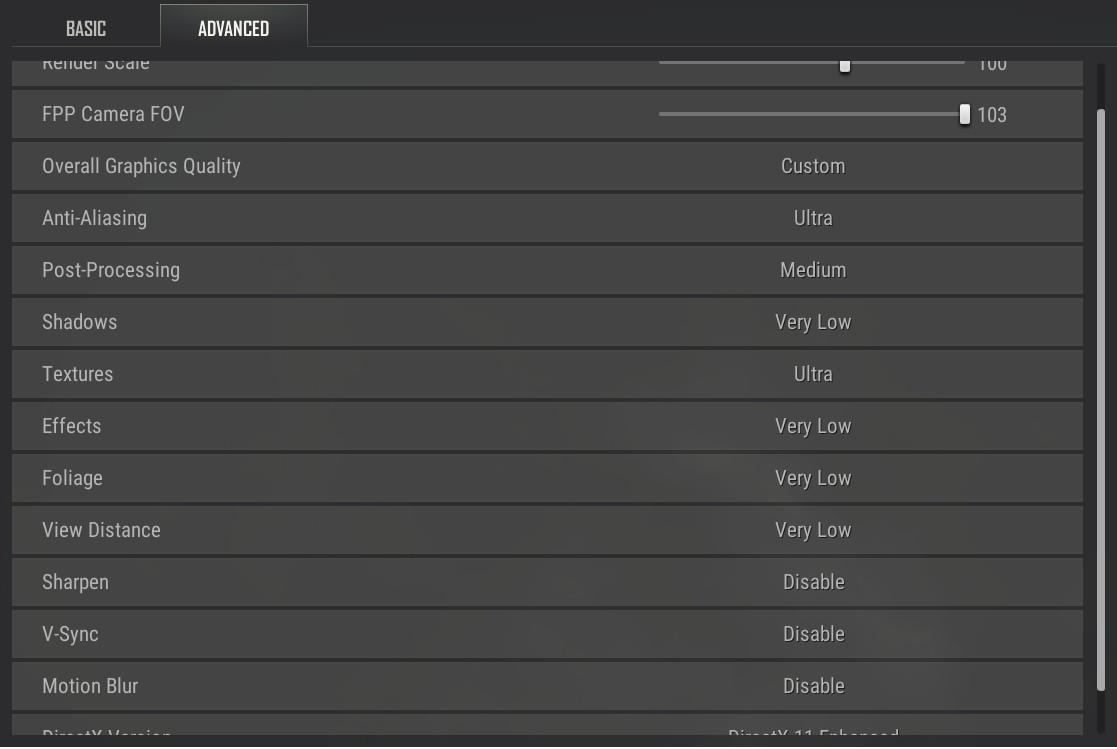1117x749 pixels.
Task: Switch to the BASIC settings tab
Action: tap(86, 29)
